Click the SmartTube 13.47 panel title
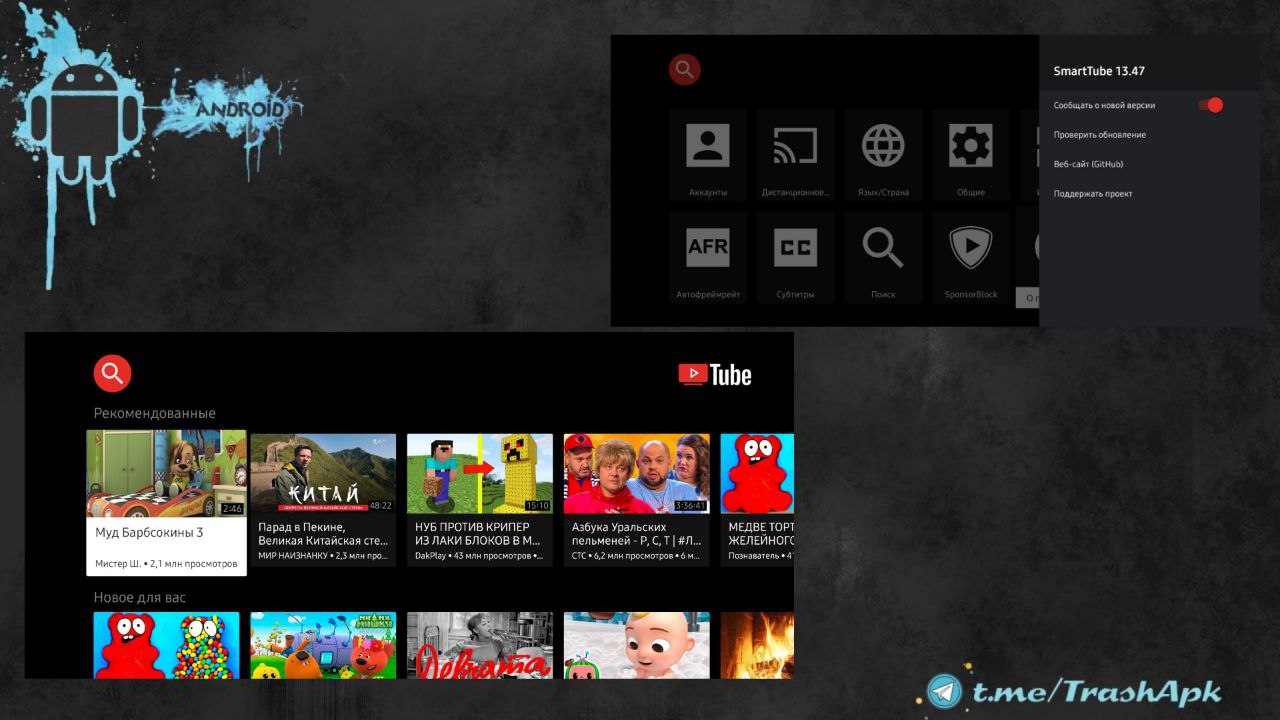This screenshot has width=1280, height=720. tap(1099, 71)
